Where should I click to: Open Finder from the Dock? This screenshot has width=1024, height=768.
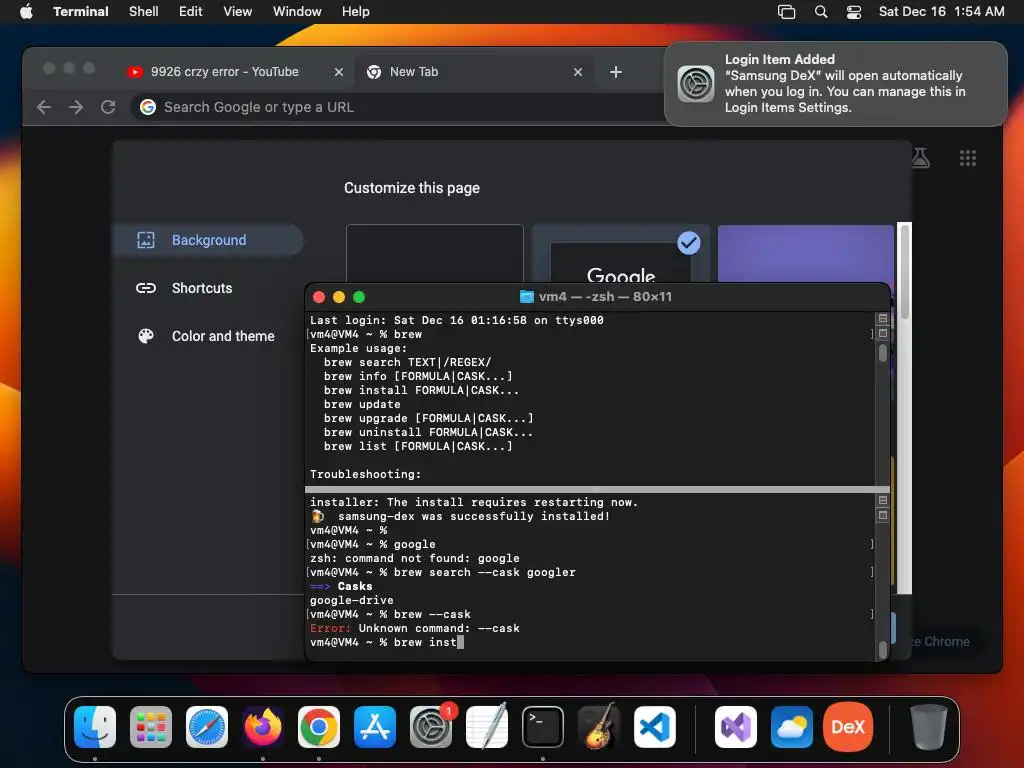(x=95, y=727)
